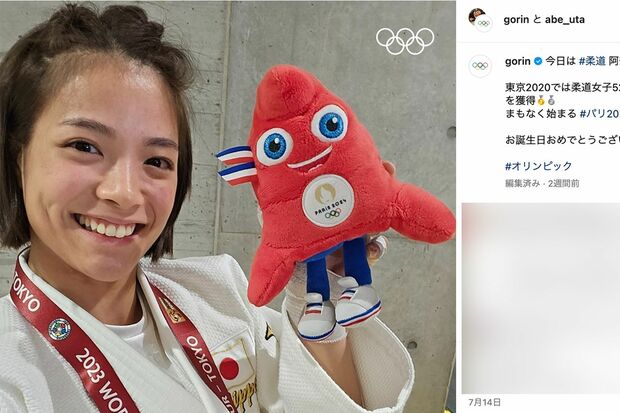Click the main judo athlete photo
This screenshot has width=620, height=413.
tap(228, 206)
